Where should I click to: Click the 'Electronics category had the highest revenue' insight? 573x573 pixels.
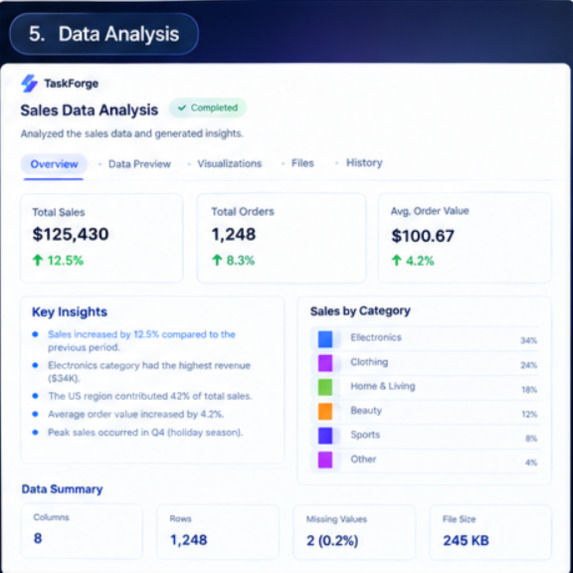(149, 372)
